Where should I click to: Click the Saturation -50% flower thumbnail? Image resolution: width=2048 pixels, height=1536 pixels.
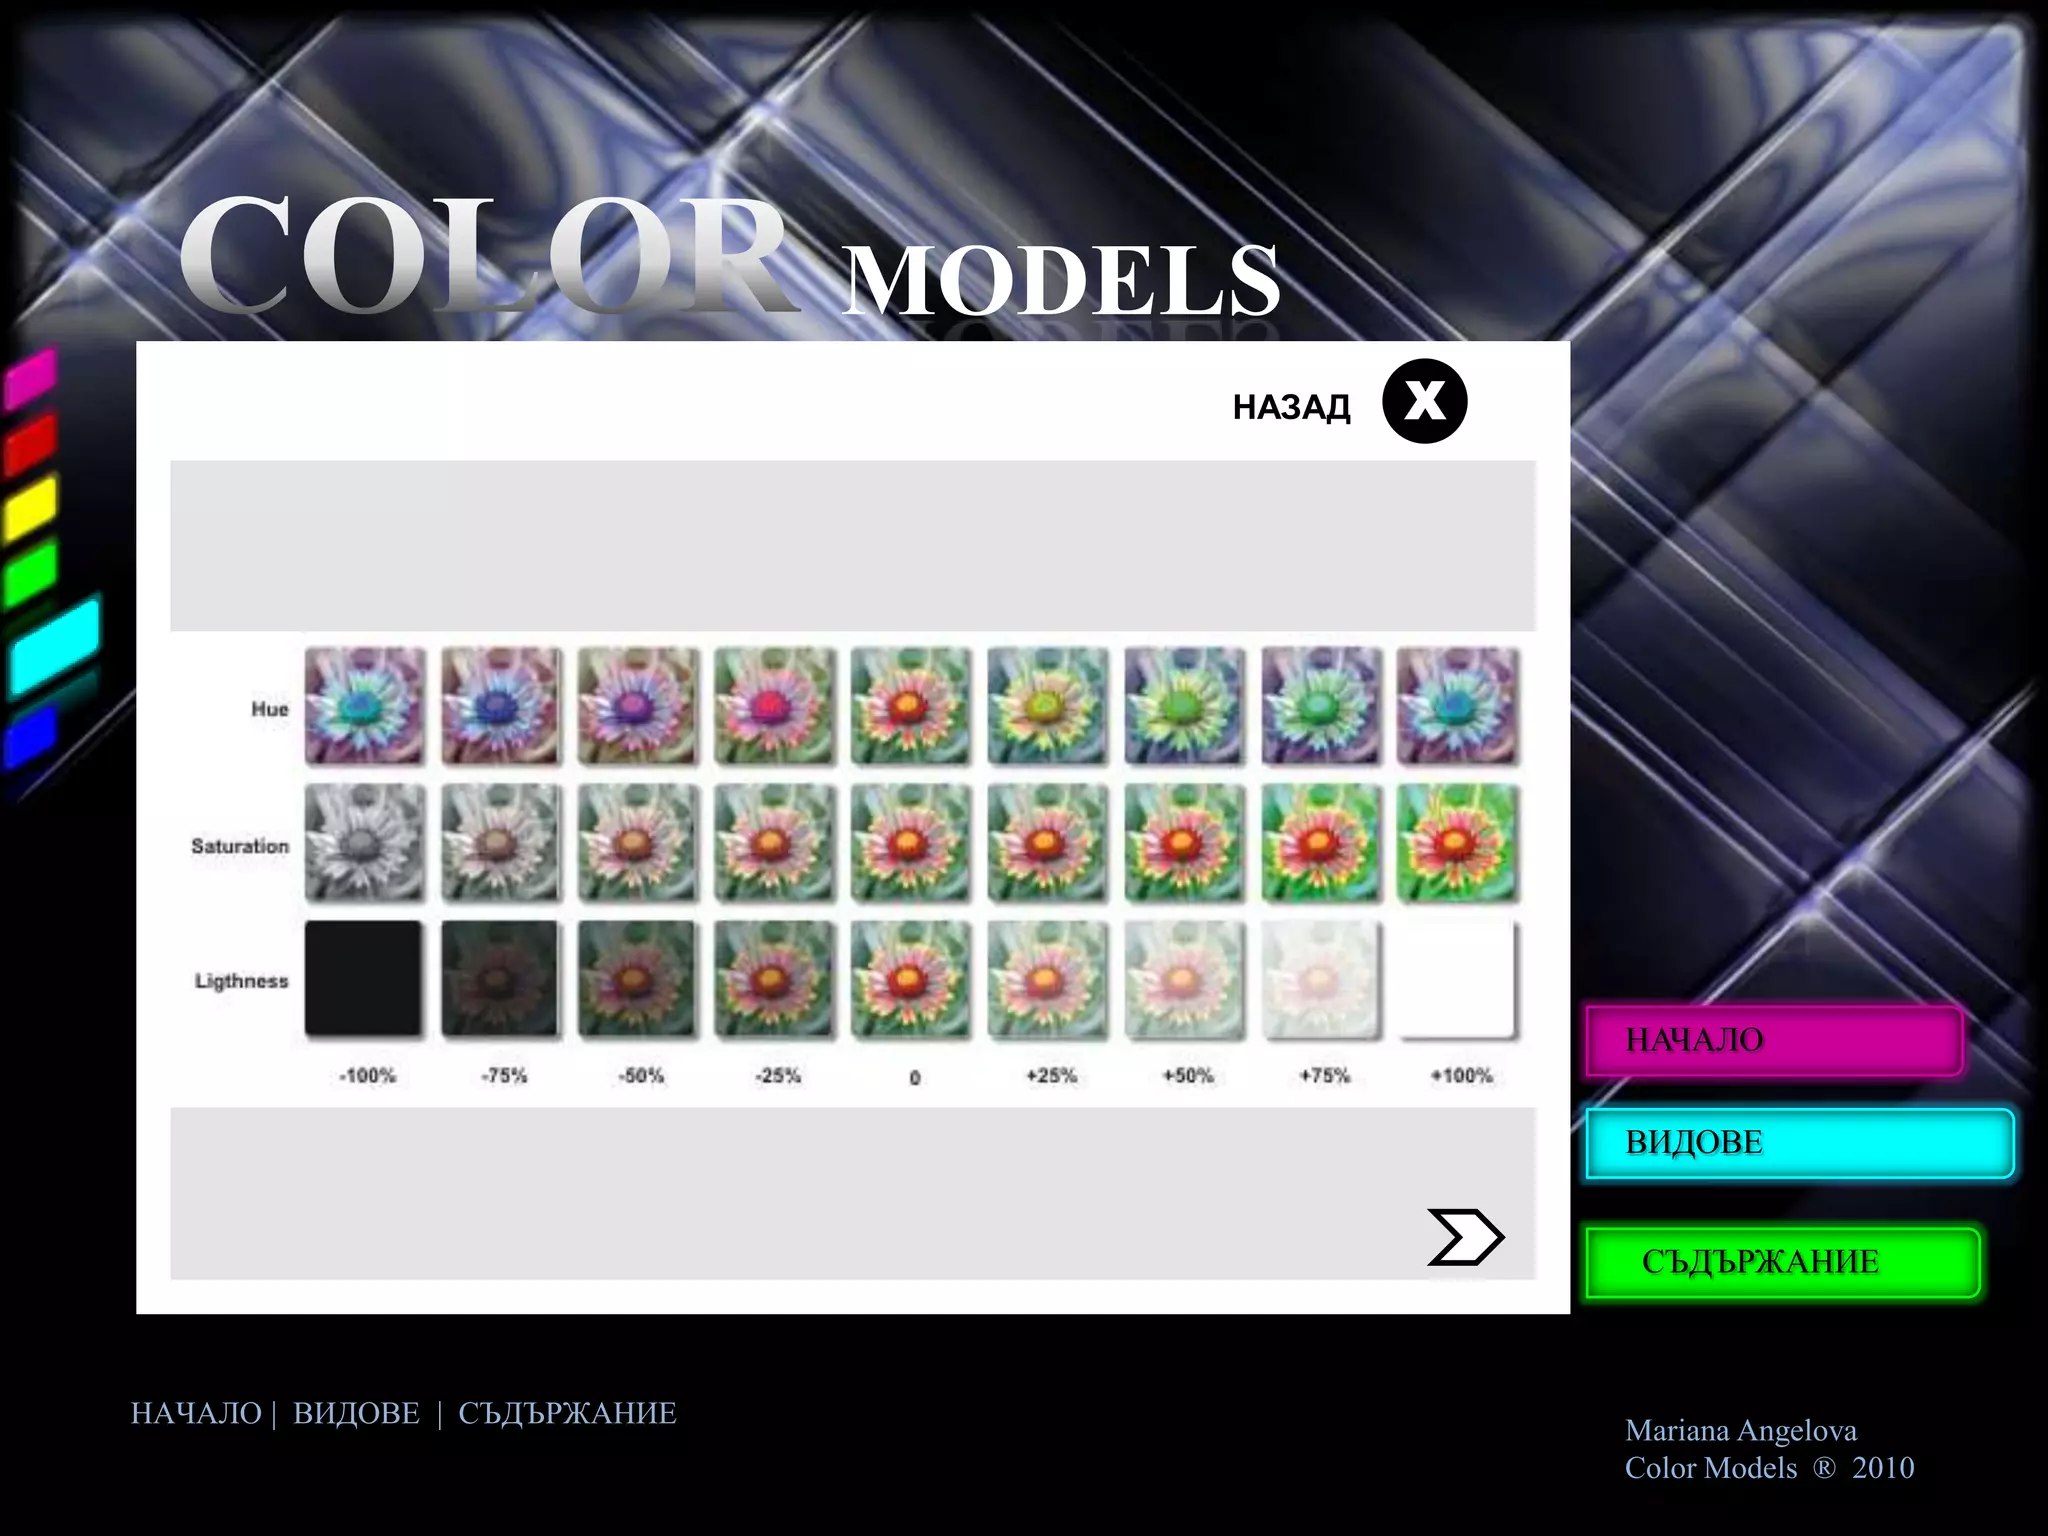click(x=638, y=842)
